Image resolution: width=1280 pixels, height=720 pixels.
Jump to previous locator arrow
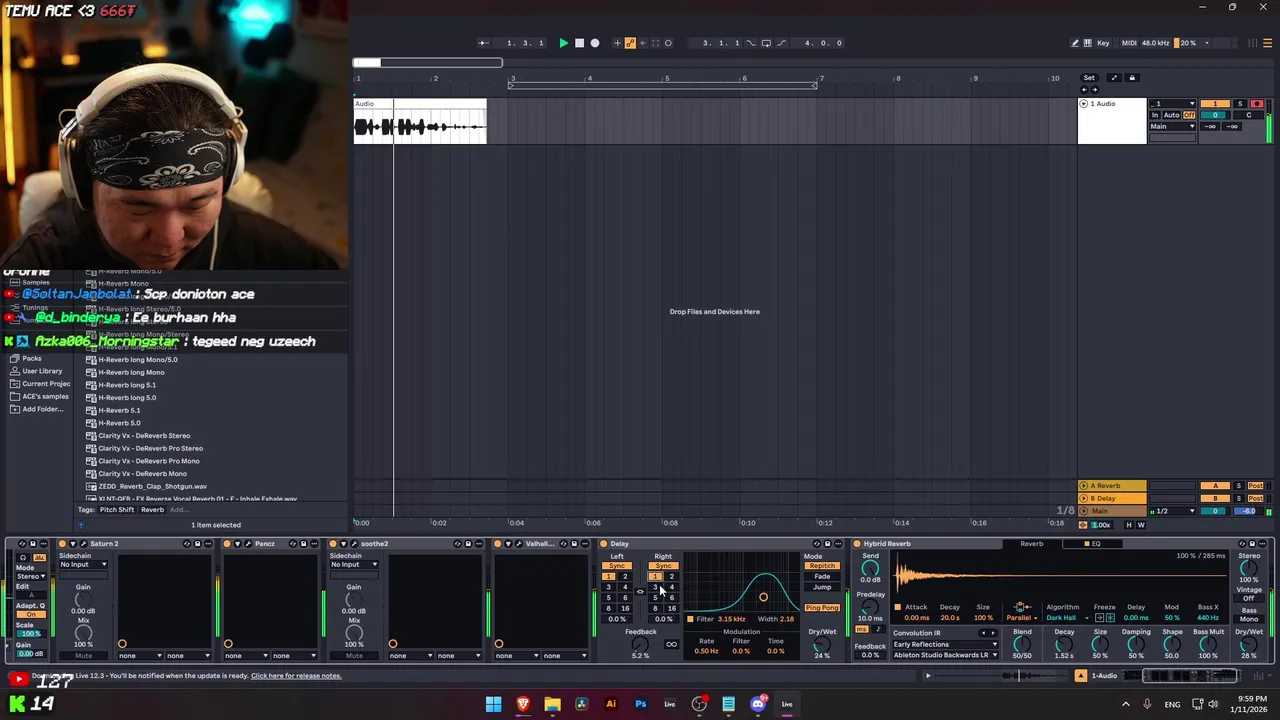pyautogui.click(x=1085, y=90)
